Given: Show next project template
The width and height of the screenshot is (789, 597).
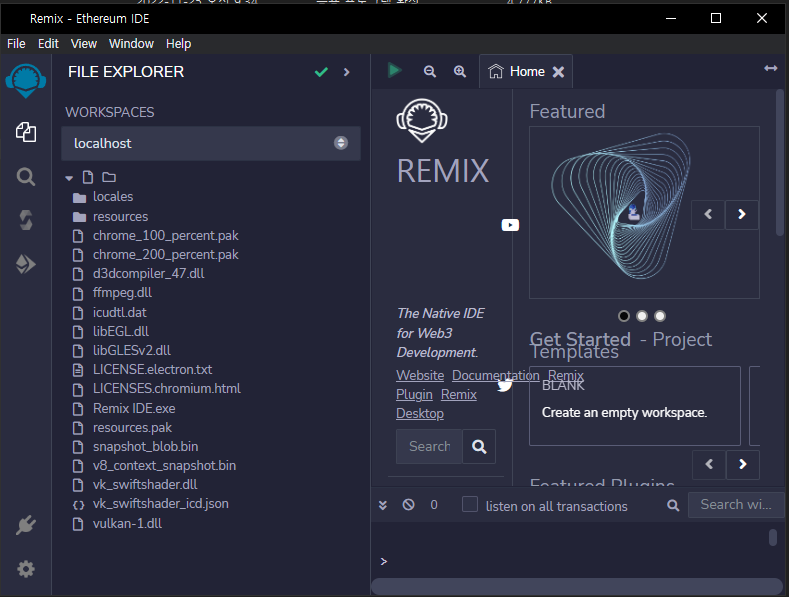Looking at the screenshot, I should click(x=743, y=464).
